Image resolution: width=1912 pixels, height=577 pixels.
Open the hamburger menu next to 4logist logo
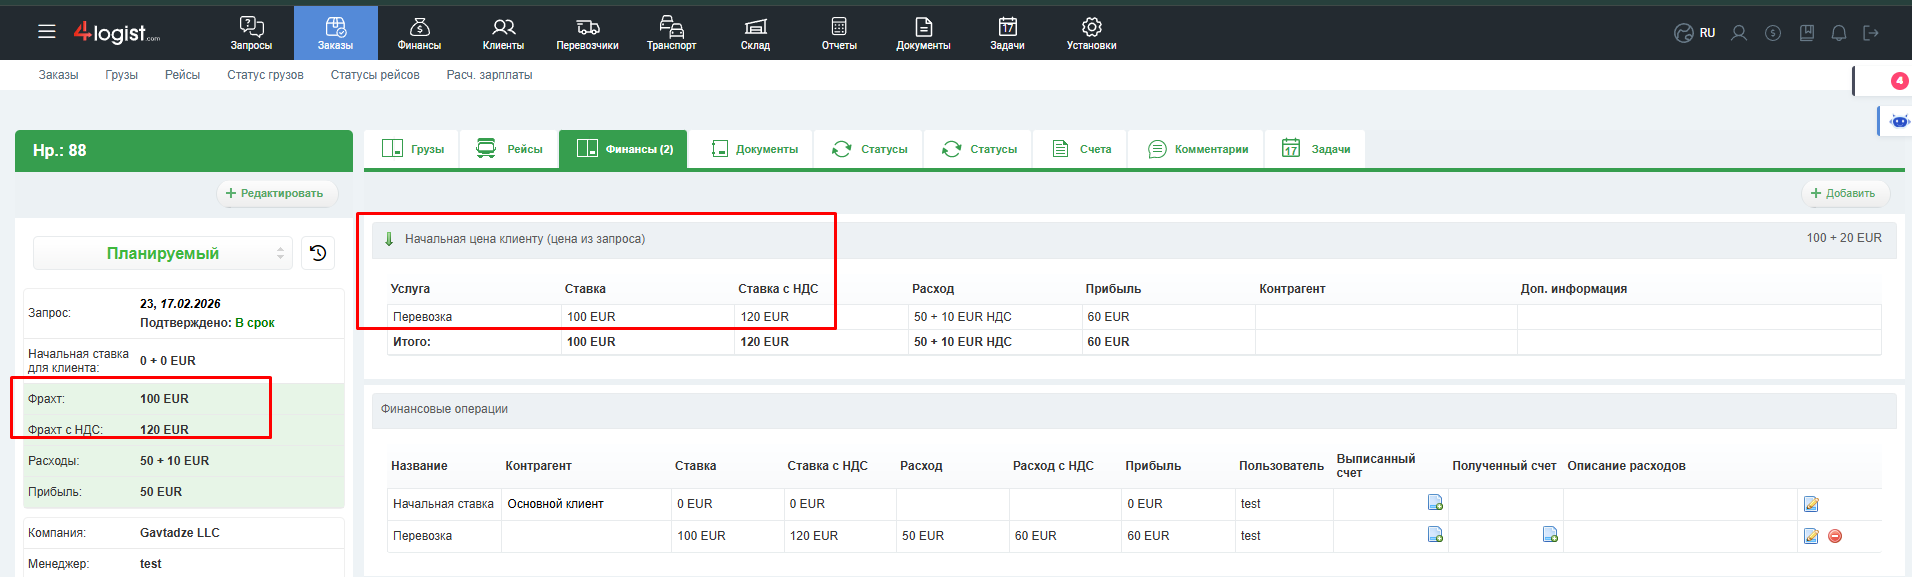click(x=47, y=32)
